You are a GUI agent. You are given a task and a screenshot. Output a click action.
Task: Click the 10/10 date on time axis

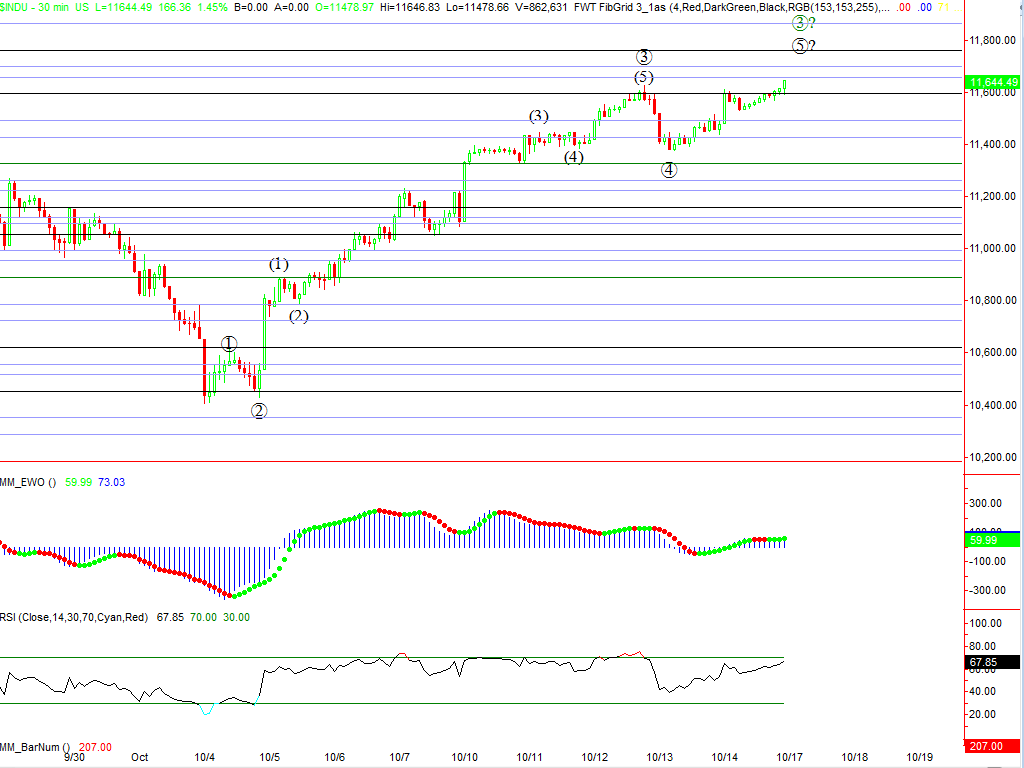465,758
